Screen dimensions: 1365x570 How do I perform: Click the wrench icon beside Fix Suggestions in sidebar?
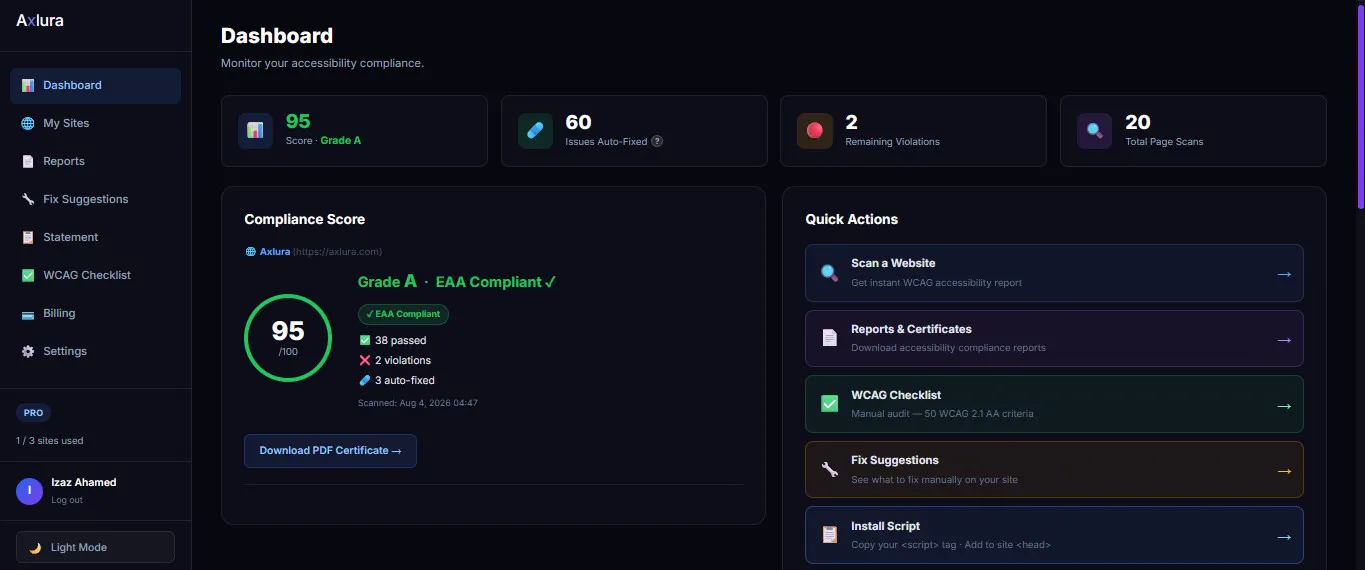coord(28,200)
